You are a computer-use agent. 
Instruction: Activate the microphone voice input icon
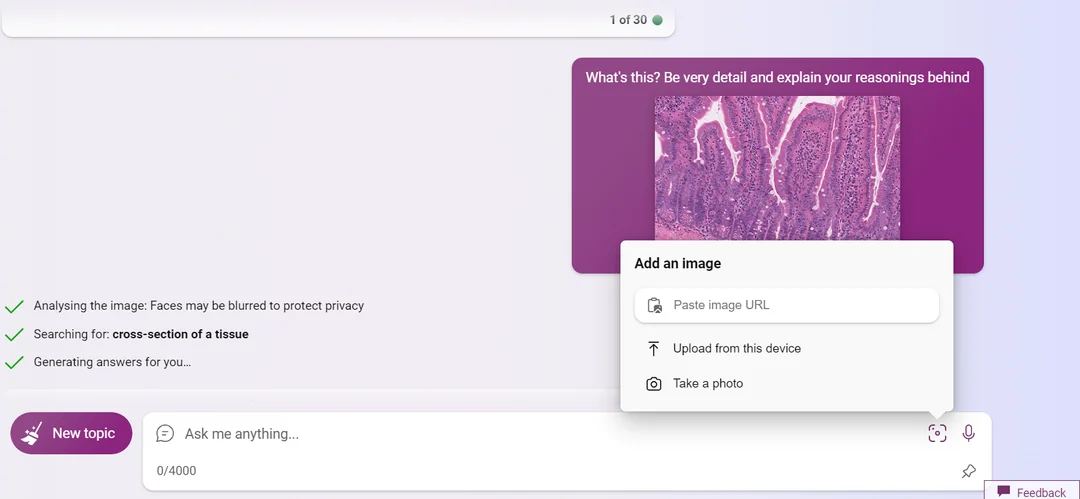coord(968,433)
